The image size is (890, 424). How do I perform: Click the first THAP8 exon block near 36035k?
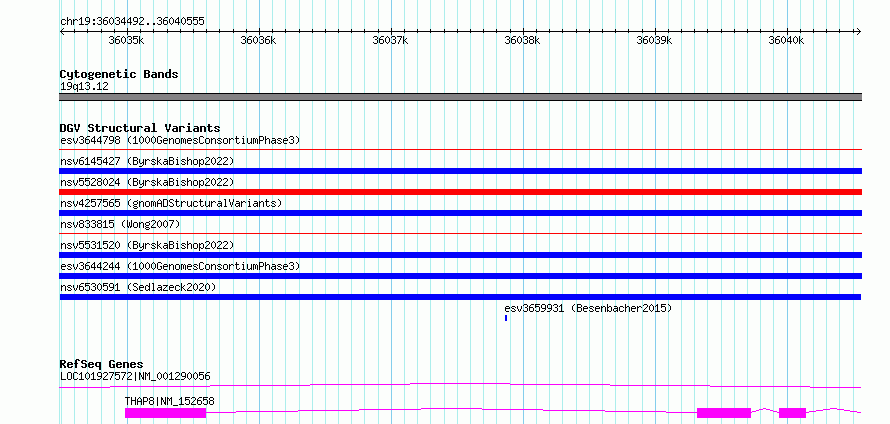[165, 413]
